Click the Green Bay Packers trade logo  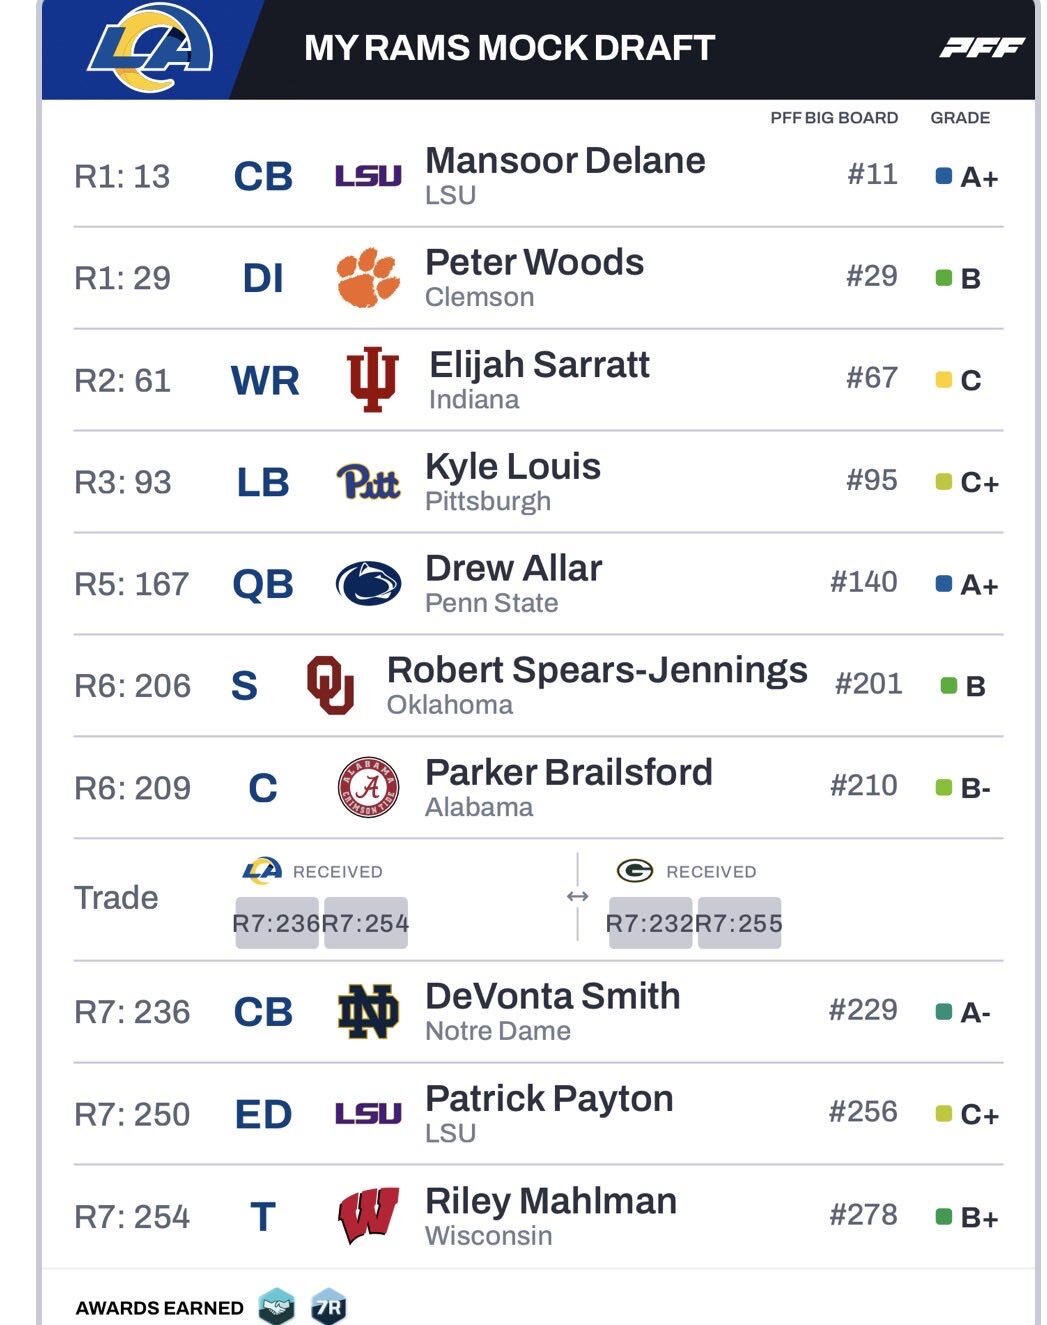pyautogui.click(x=635, y=871)
